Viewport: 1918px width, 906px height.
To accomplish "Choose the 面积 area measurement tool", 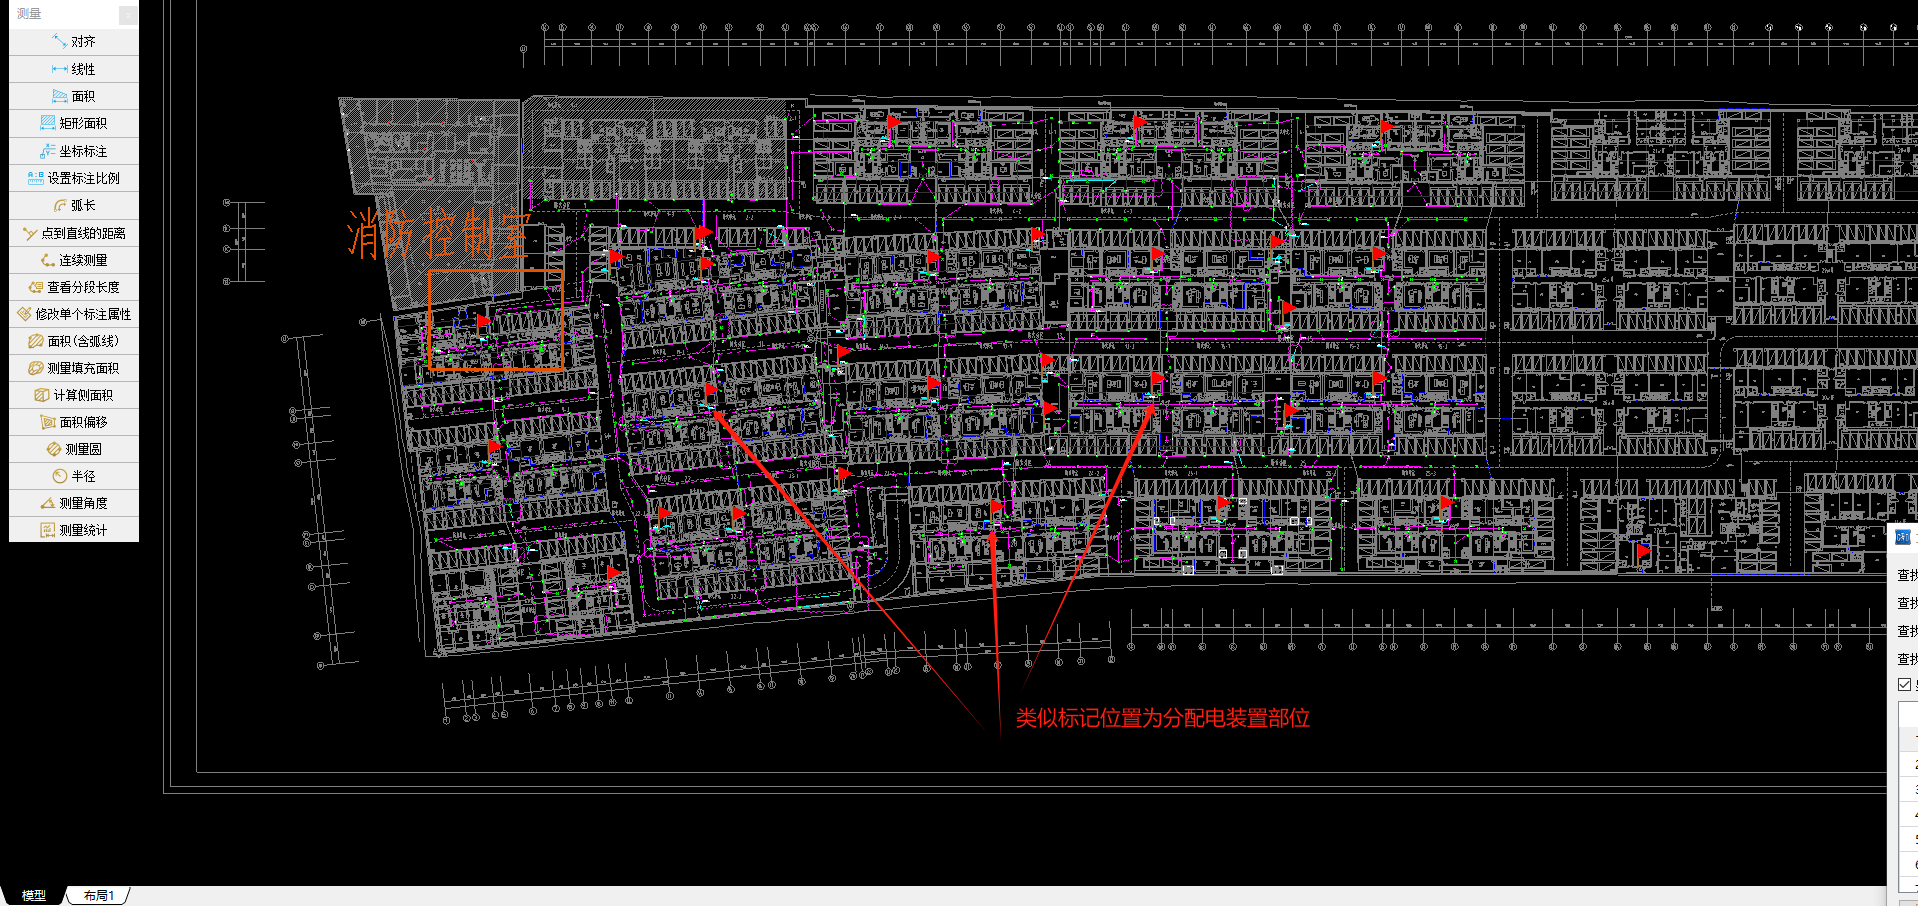I will point(74,96).
